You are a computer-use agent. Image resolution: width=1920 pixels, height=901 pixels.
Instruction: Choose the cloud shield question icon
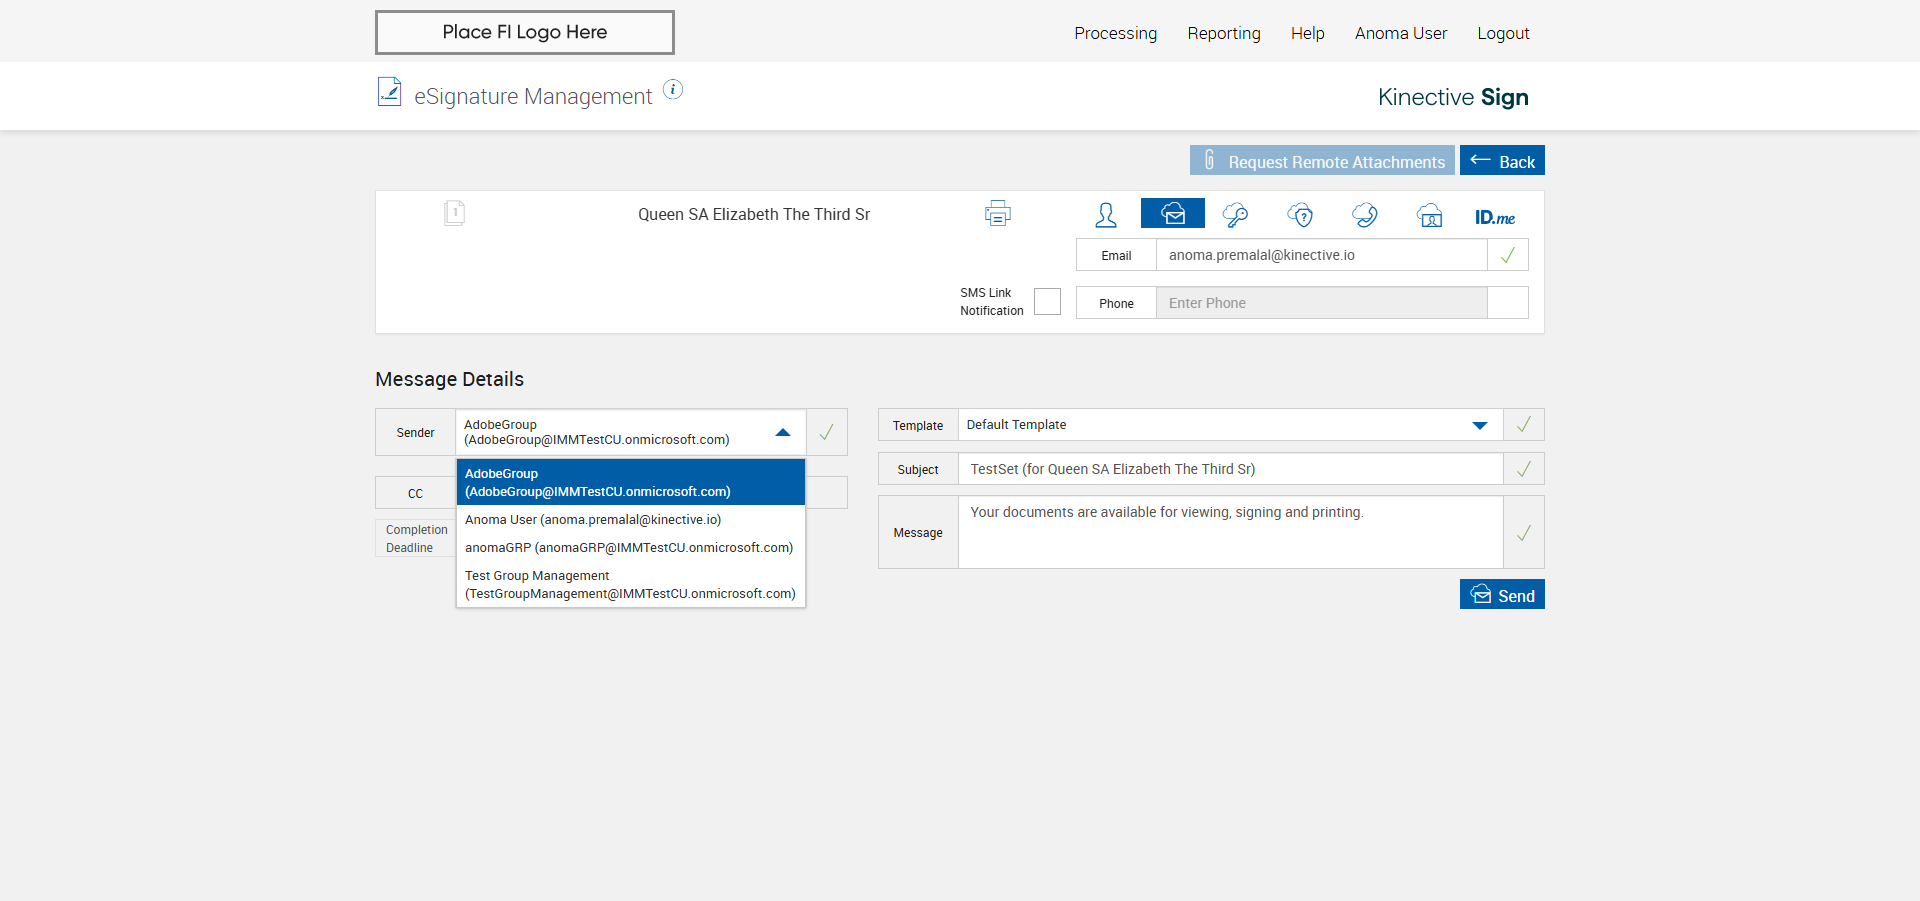click(1300, 215)
